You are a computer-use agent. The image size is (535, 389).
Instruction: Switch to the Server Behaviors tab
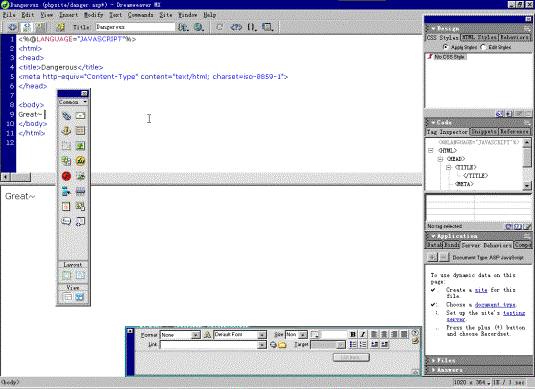(x=486, y=245)
